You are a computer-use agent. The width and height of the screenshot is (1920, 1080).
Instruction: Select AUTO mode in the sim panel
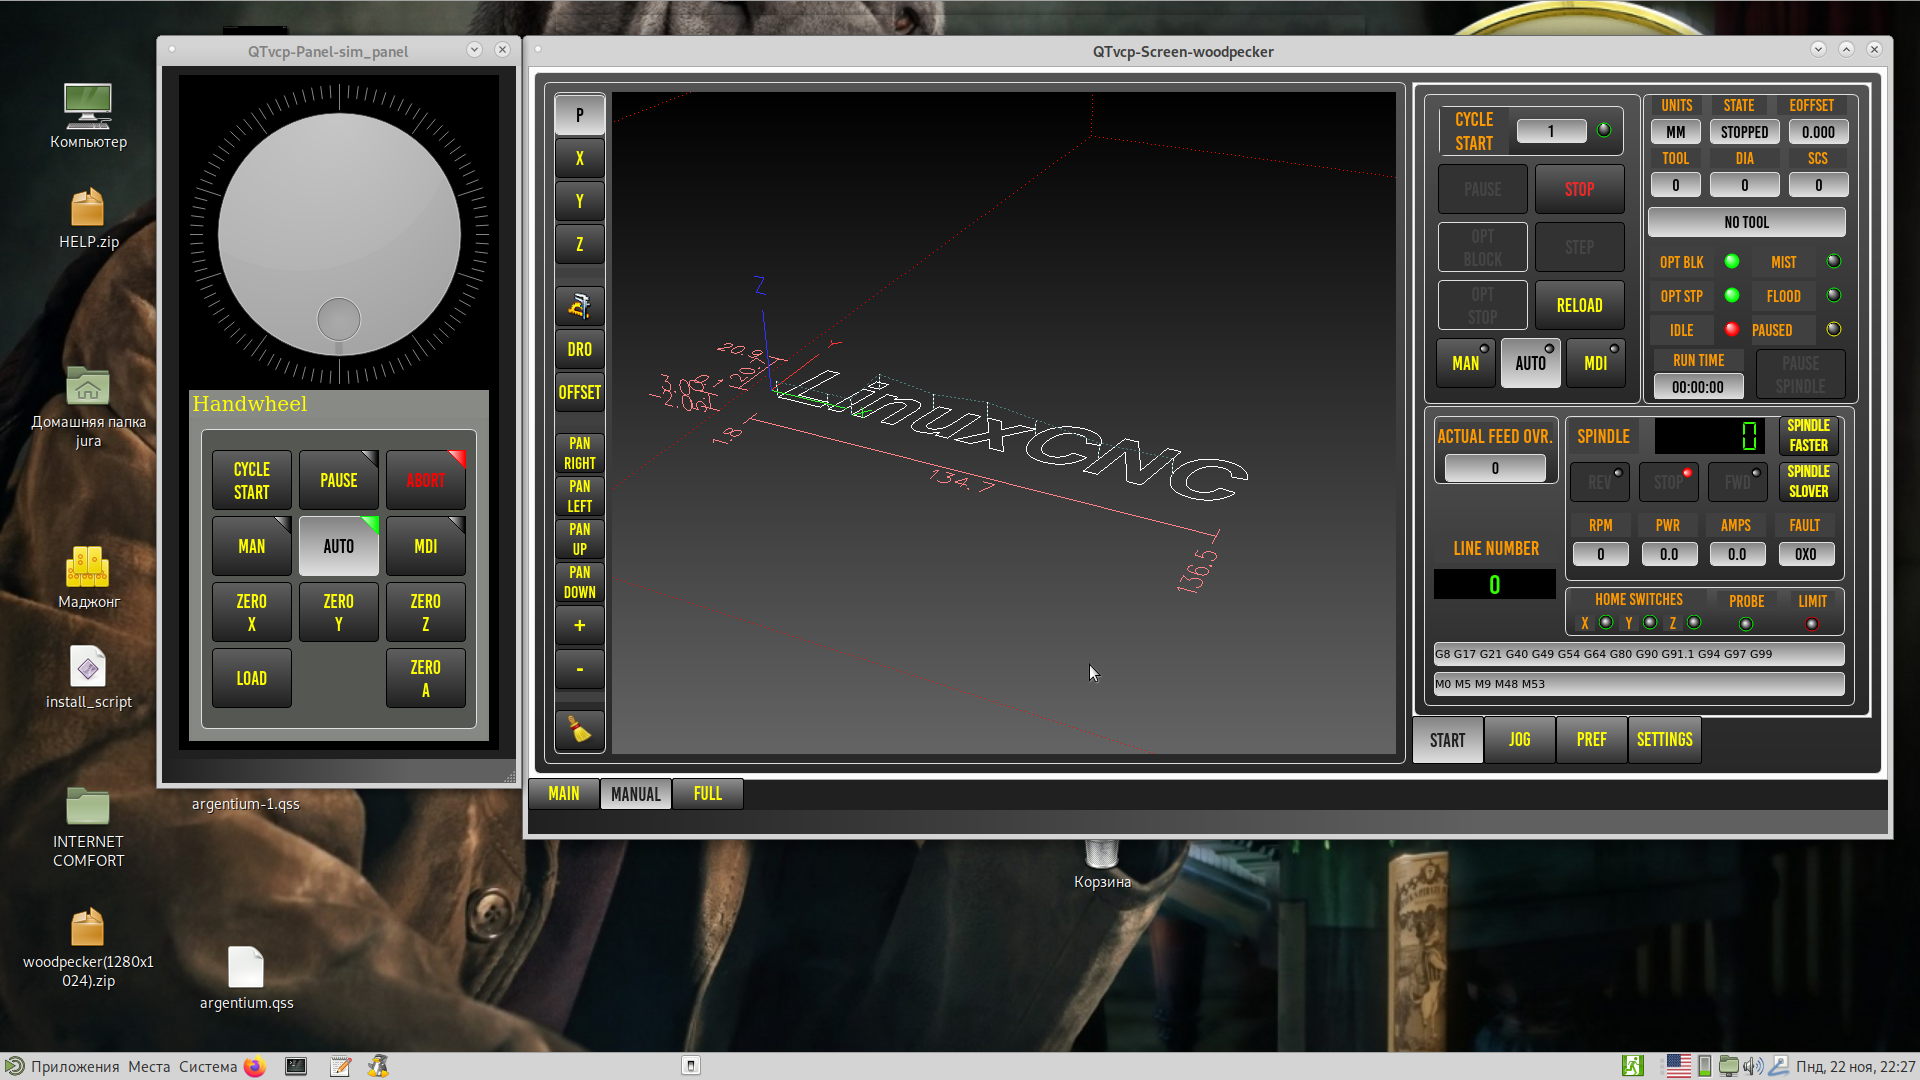coord(338,546)
